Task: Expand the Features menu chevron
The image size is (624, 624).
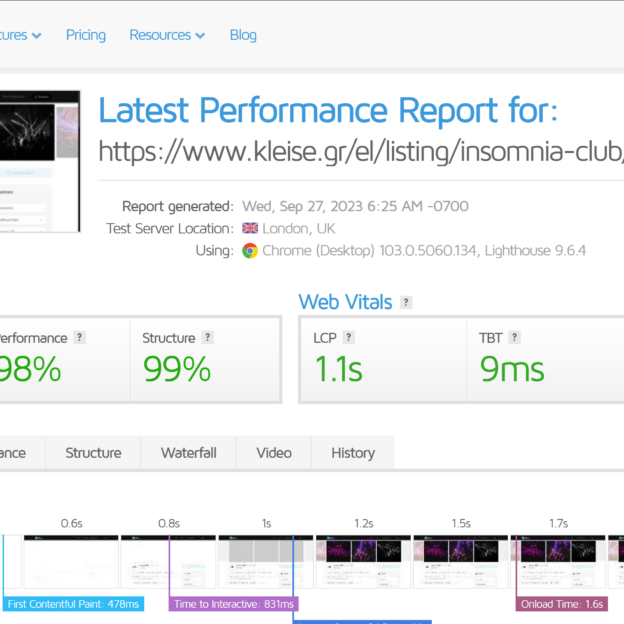Action: tap(37, 36)
